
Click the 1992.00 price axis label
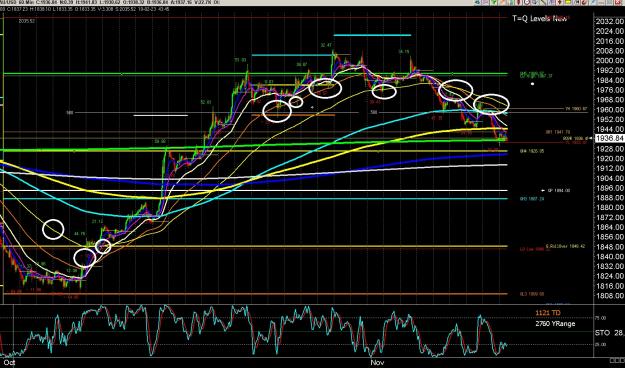tap(609, 71)
